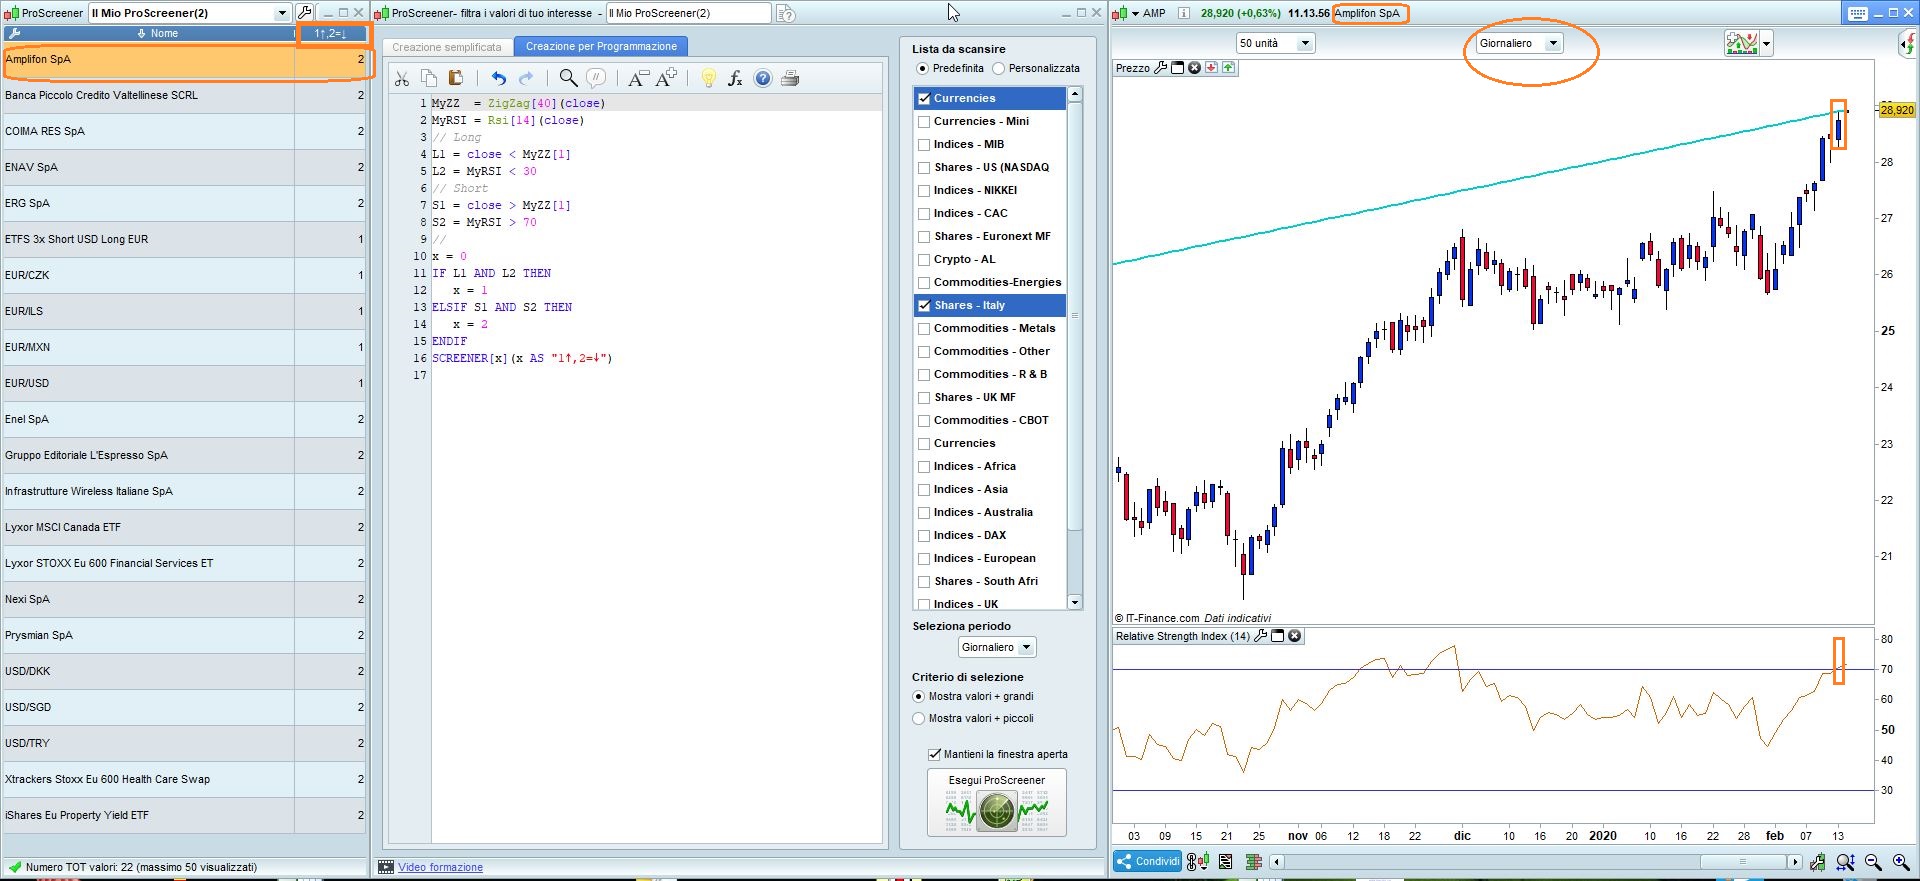1920x881 pixels.
Task: Switch to Creazione per Programmazione tab
Action: [601, 46]
